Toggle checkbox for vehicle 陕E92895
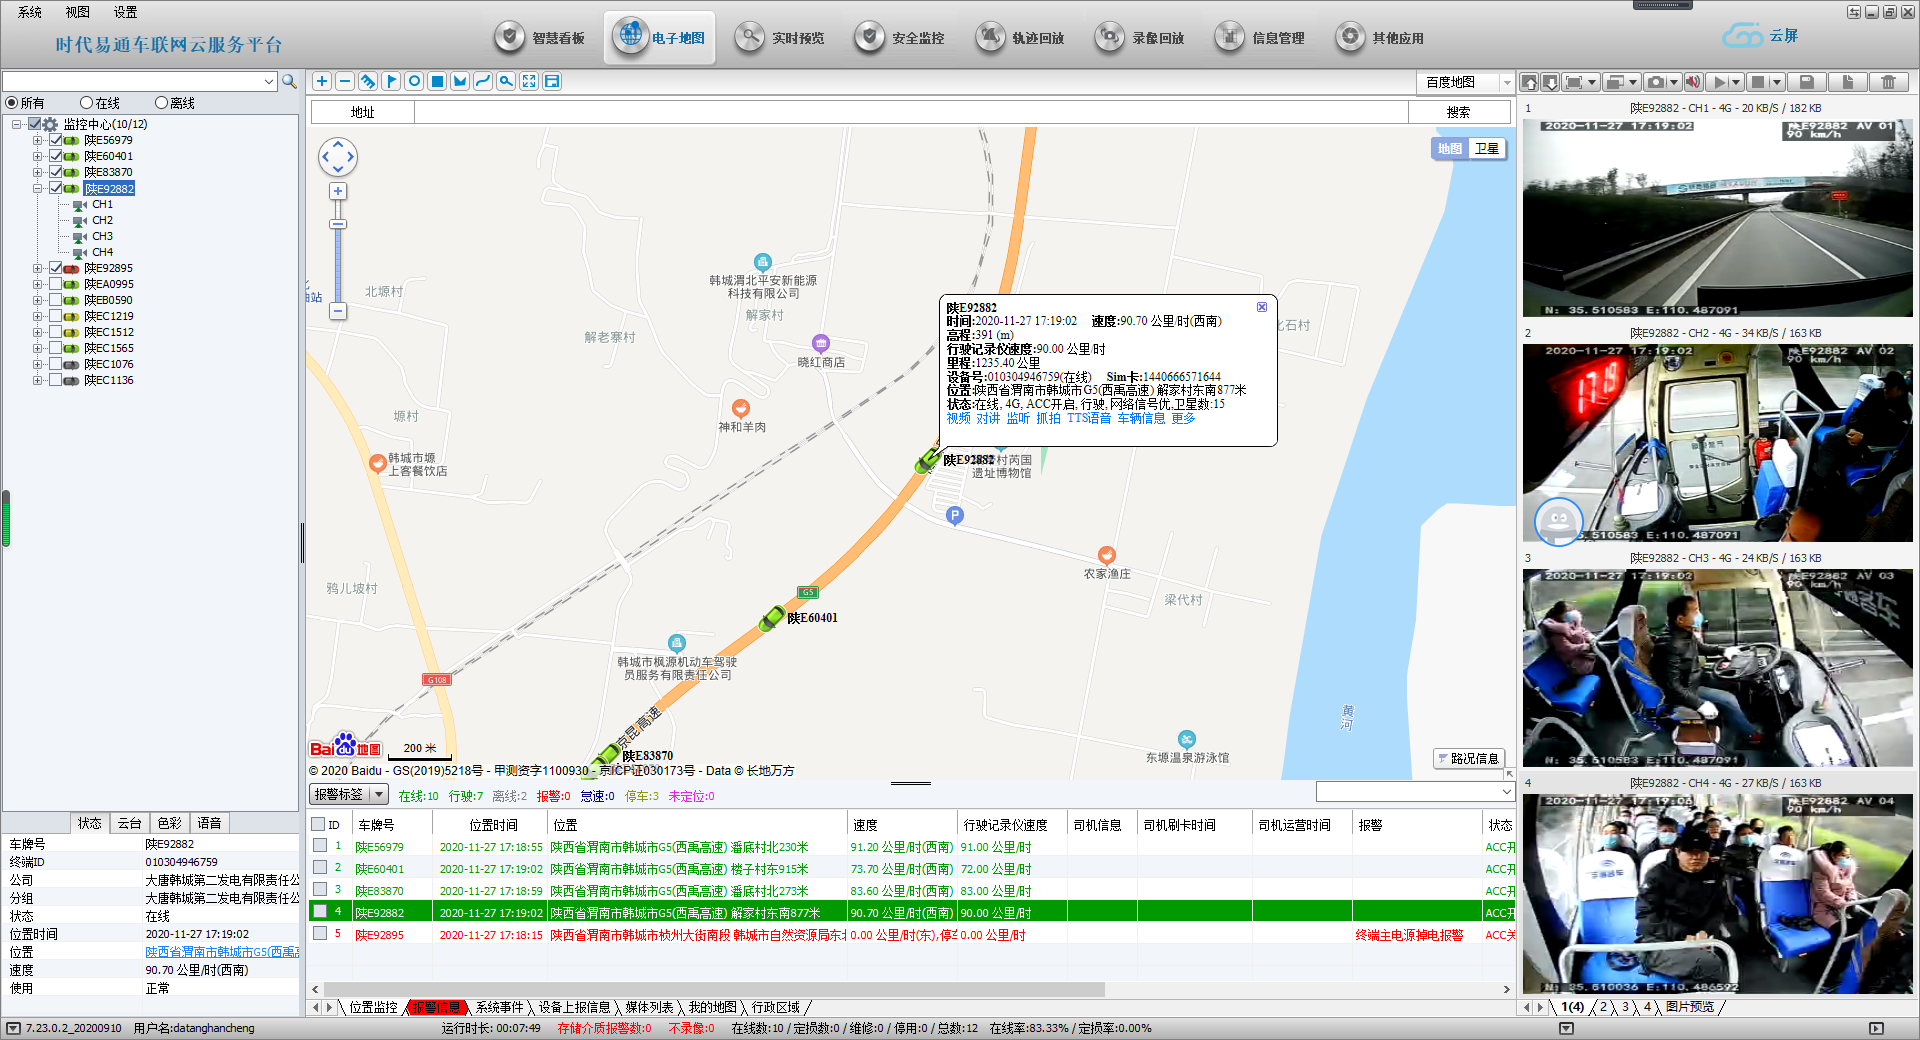Screen dimensions: 1920x1040 click(56, 268)
